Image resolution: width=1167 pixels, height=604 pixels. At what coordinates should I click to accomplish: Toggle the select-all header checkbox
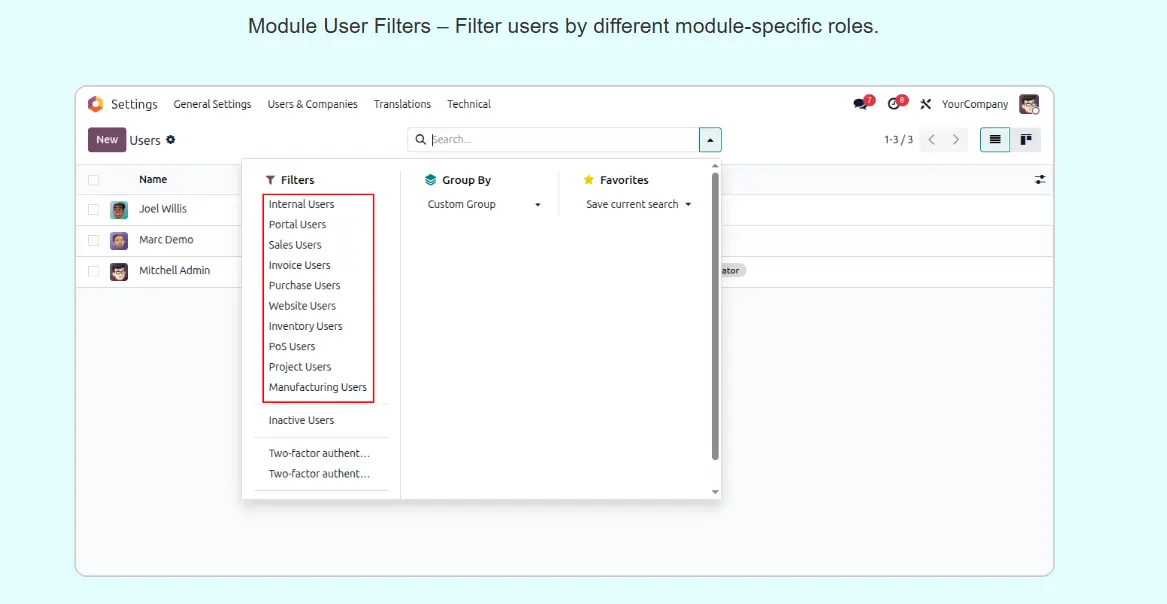pos(93,180)
